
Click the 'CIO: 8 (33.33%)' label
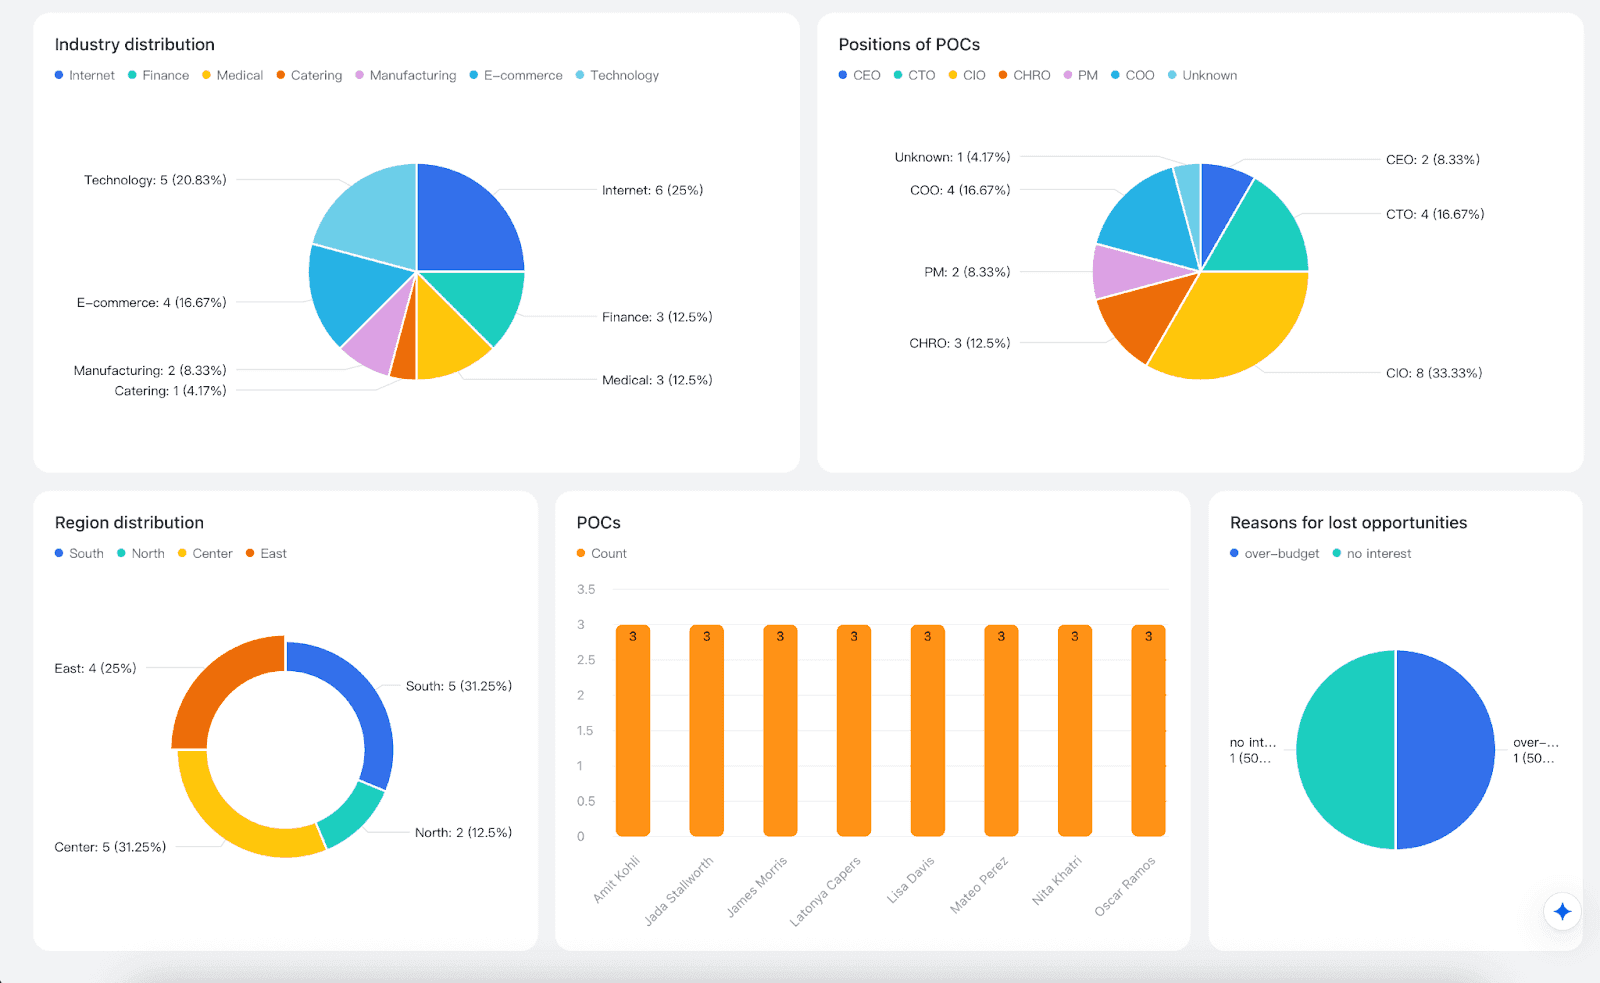(x=1434, y=373)
